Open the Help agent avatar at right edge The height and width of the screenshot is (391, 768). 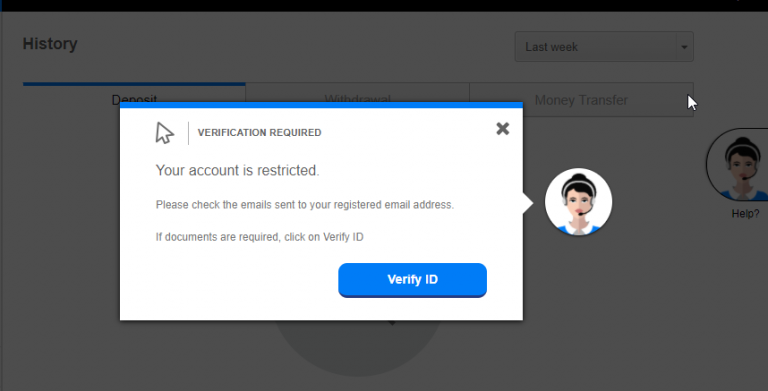[738, 165]
